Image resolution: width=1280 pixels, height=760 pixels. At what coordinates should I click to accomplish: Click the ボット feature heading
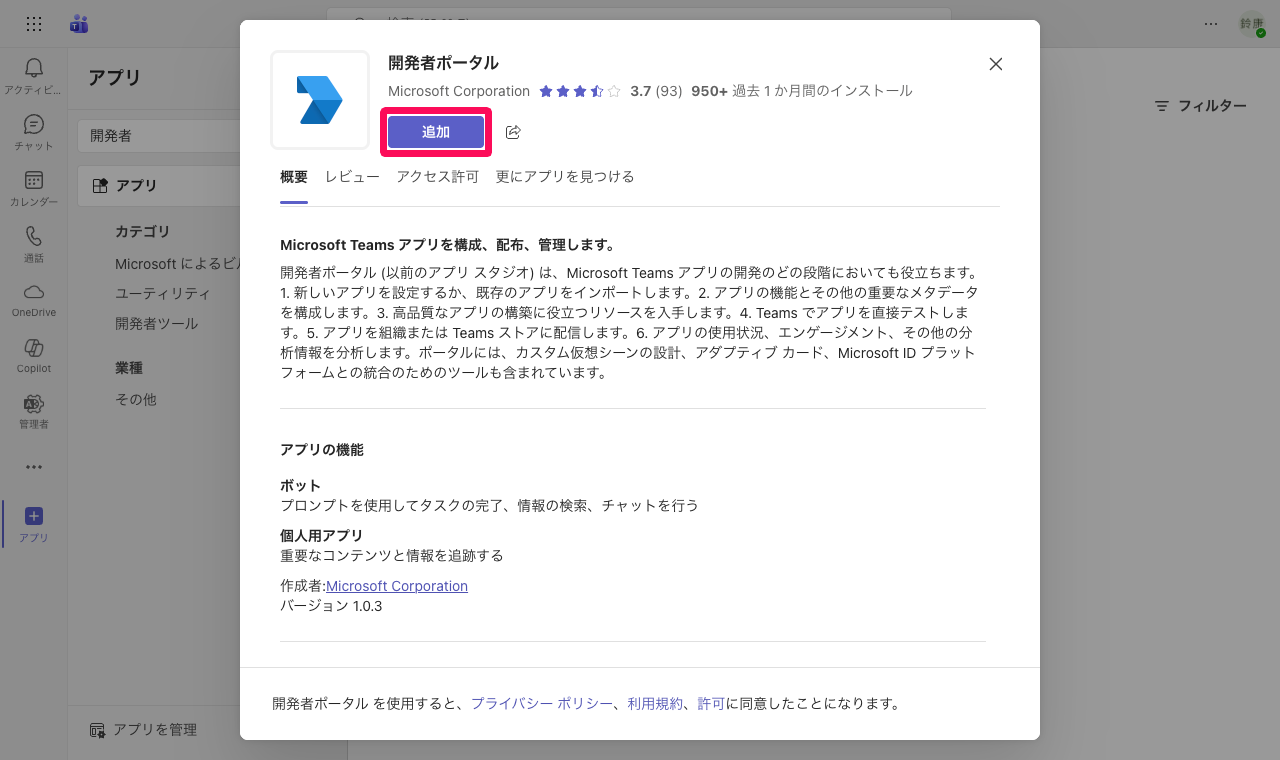(x=301, y=486)
